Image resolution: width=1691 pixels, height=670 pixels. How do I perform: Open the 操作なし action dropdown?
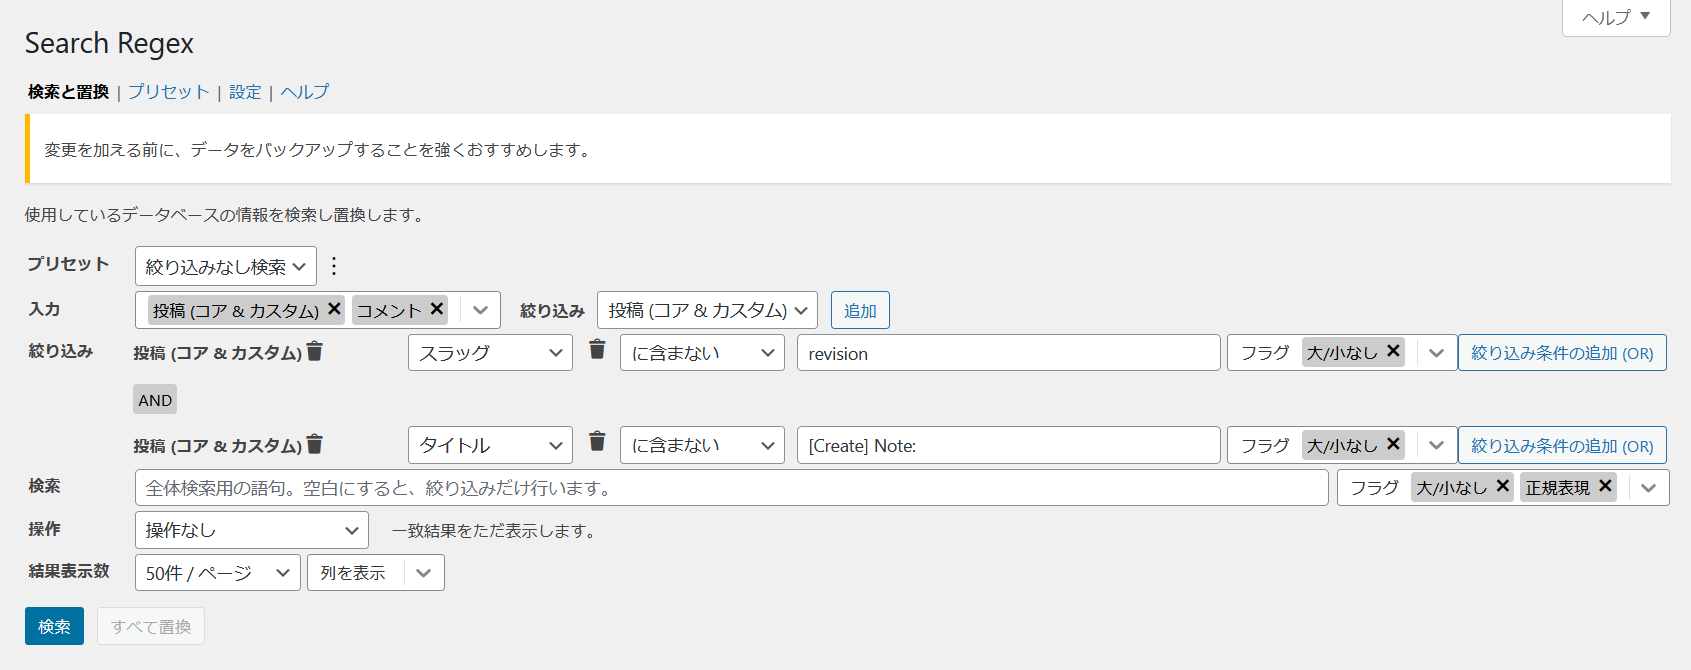pos(251,530)
